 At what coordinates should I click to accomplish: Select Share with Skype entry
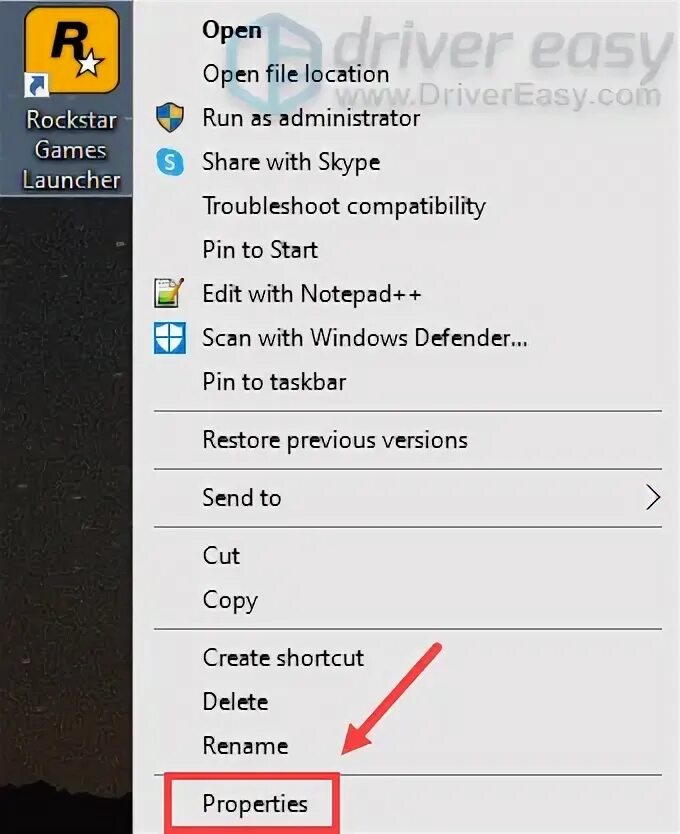coord(291,162)
